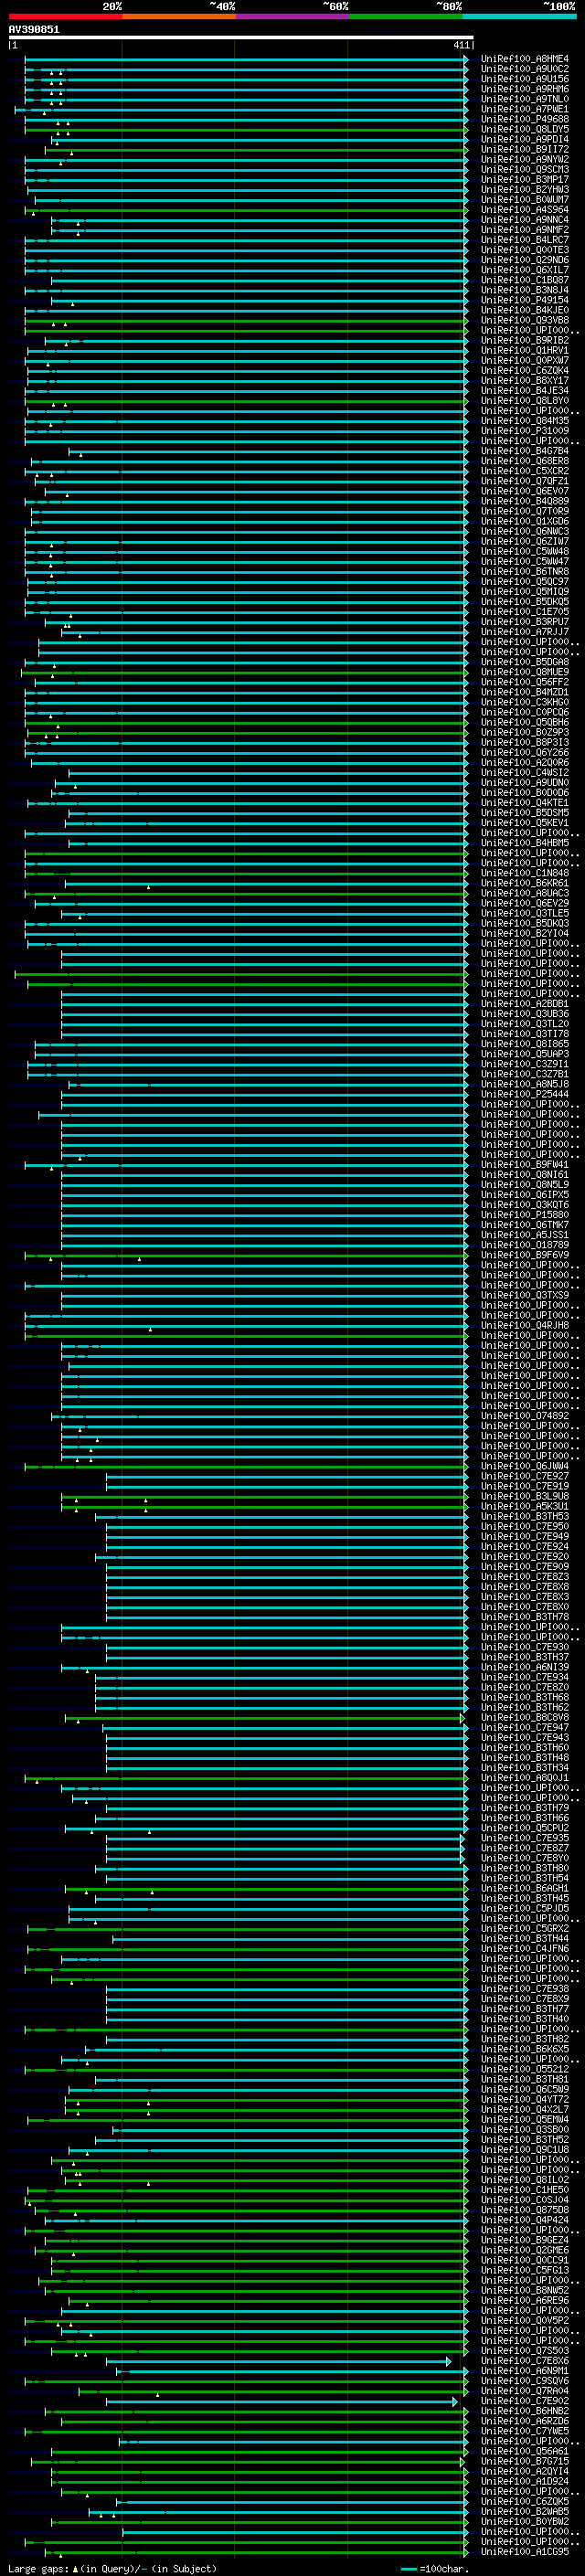This screenshot has width=585, height=2576.
Task: Select the UniRef100_P49688 label
Action: (x=524, y=119)
